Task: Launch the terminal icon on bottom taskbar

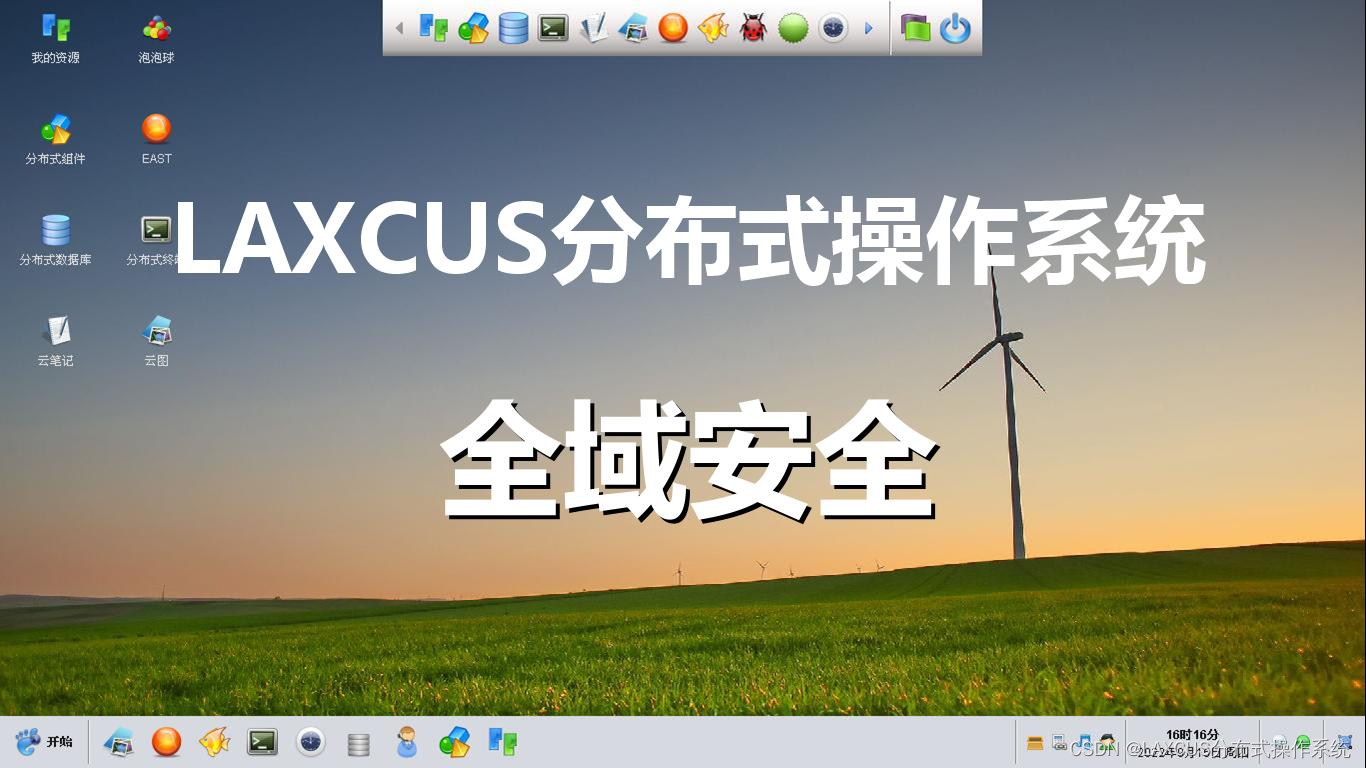Action: click(x=262, y=742)
